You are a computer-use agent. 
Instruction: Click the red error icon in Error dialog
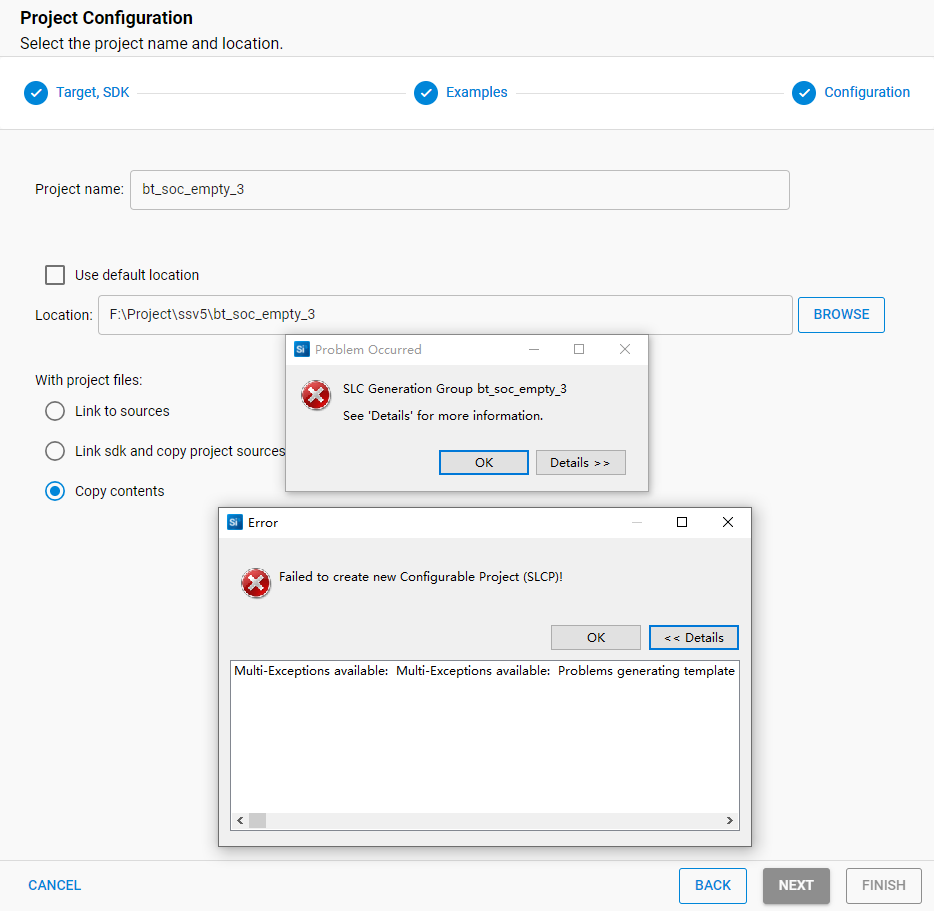point(256,583)
